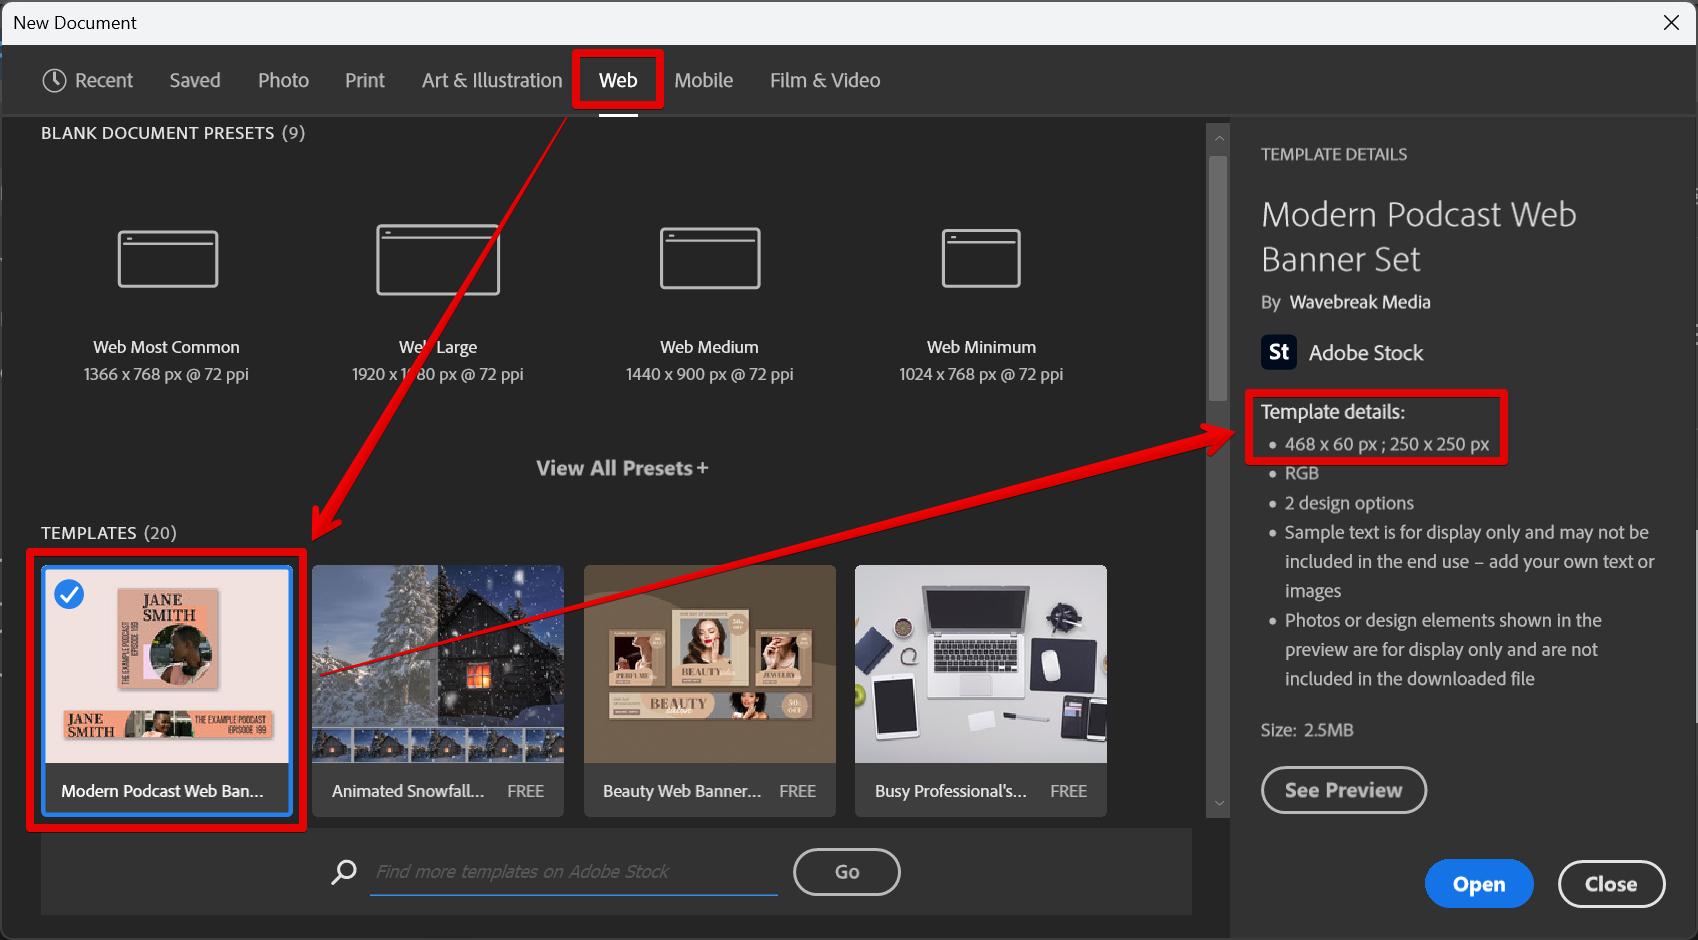This screenshot has height=940, width=1698.
Task: Switch to the Mobile tab
Action: pos(703,81)
